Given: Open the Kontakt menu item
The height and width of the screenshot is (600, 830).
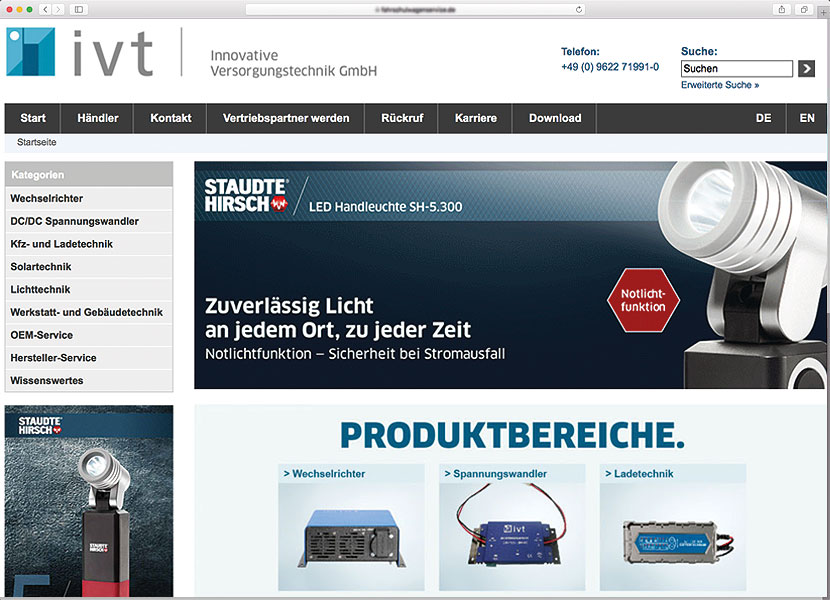Looking at the screenshot, I should (170, 118).
